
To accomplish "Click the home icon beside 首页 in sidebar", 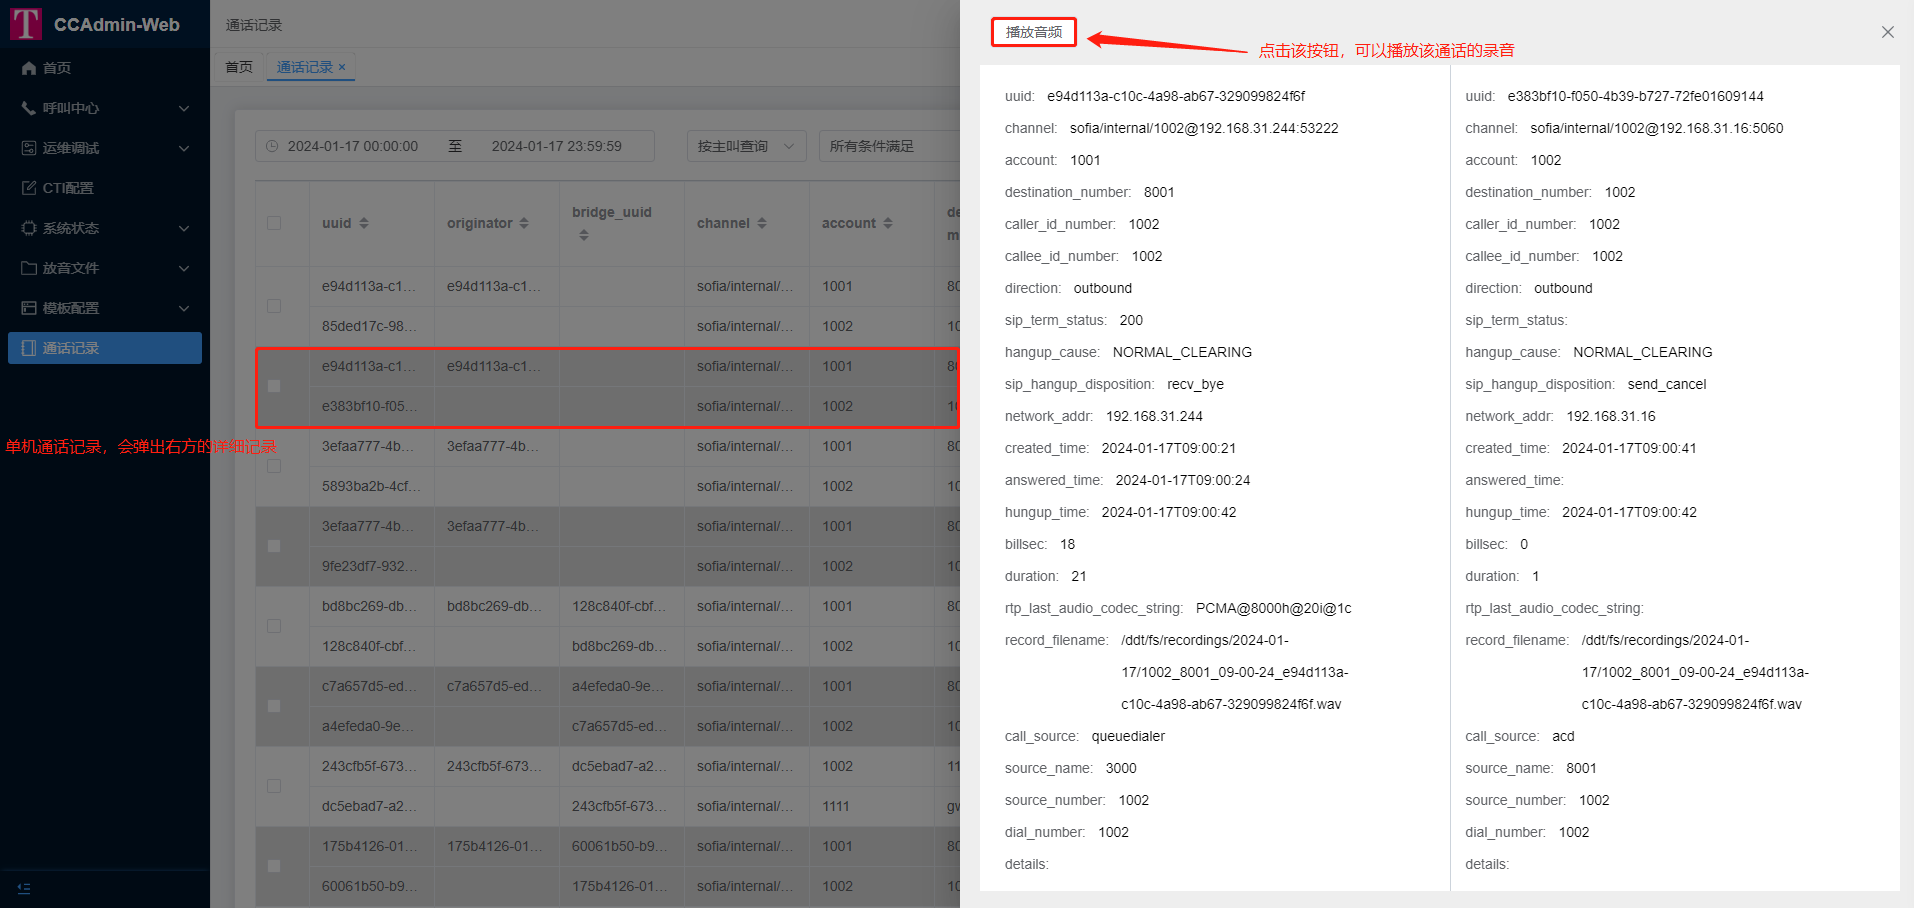I will (x=29, y=68).
